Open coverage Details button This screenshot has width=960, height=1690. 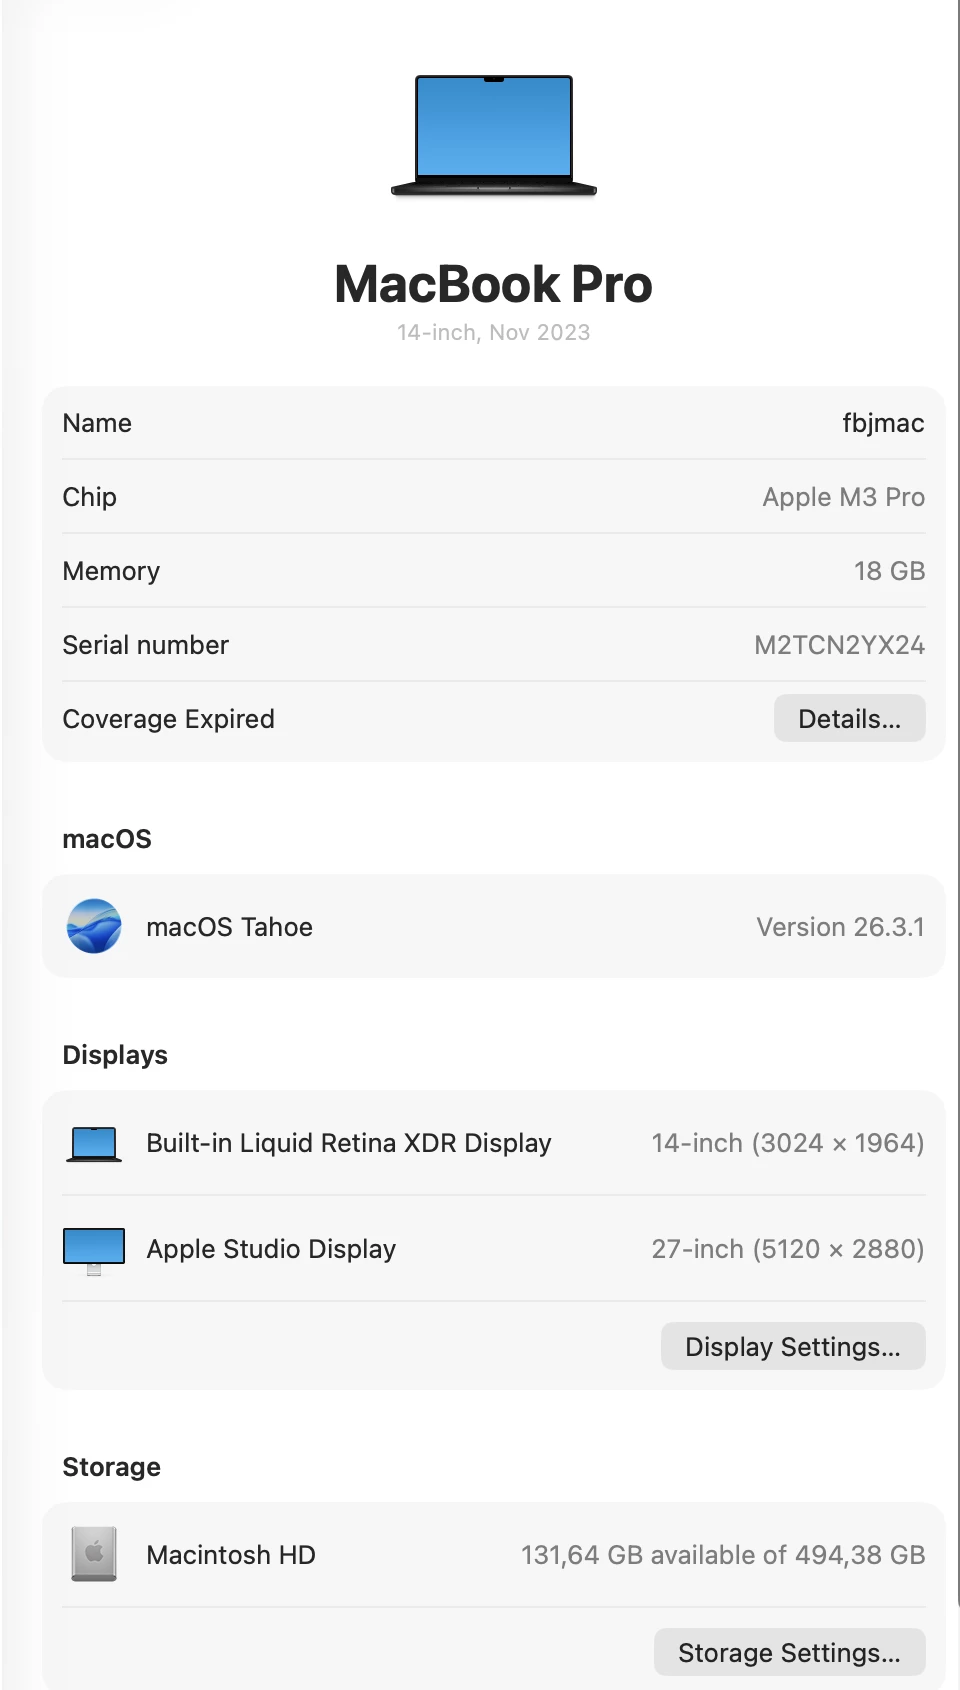(x=849, y=719)
